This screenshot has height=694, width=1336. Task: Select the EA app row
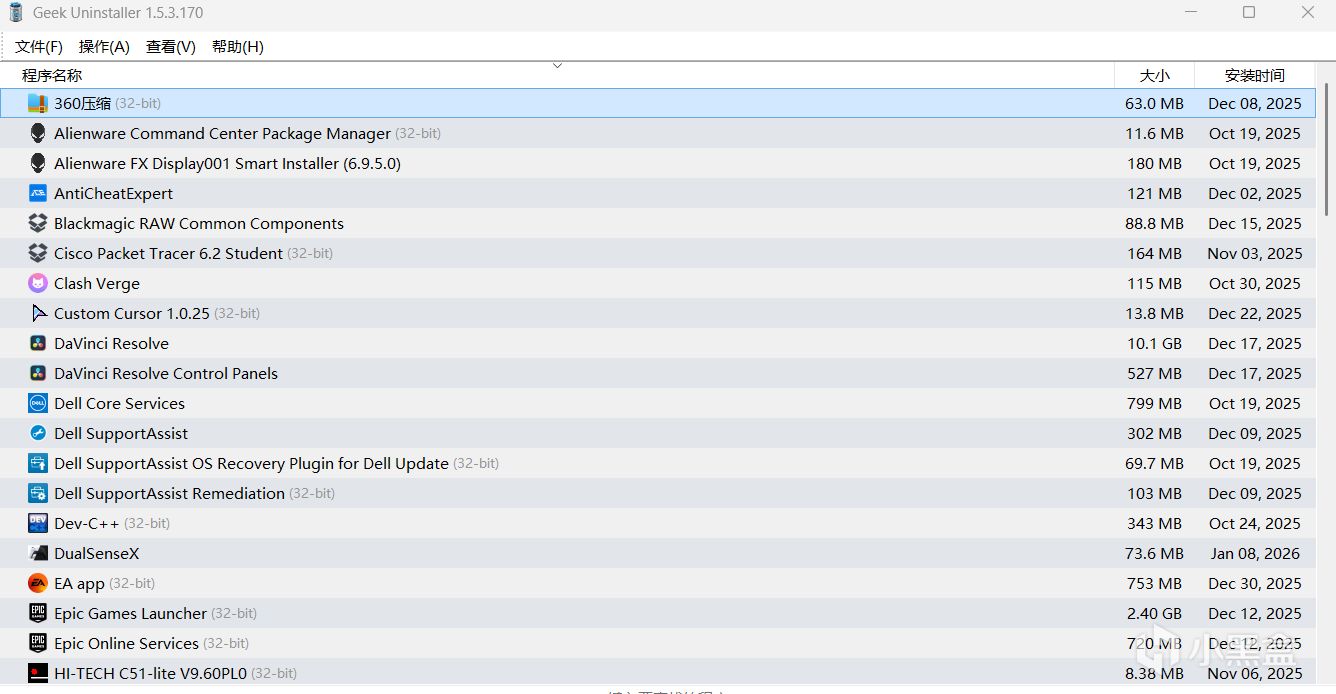658,583
